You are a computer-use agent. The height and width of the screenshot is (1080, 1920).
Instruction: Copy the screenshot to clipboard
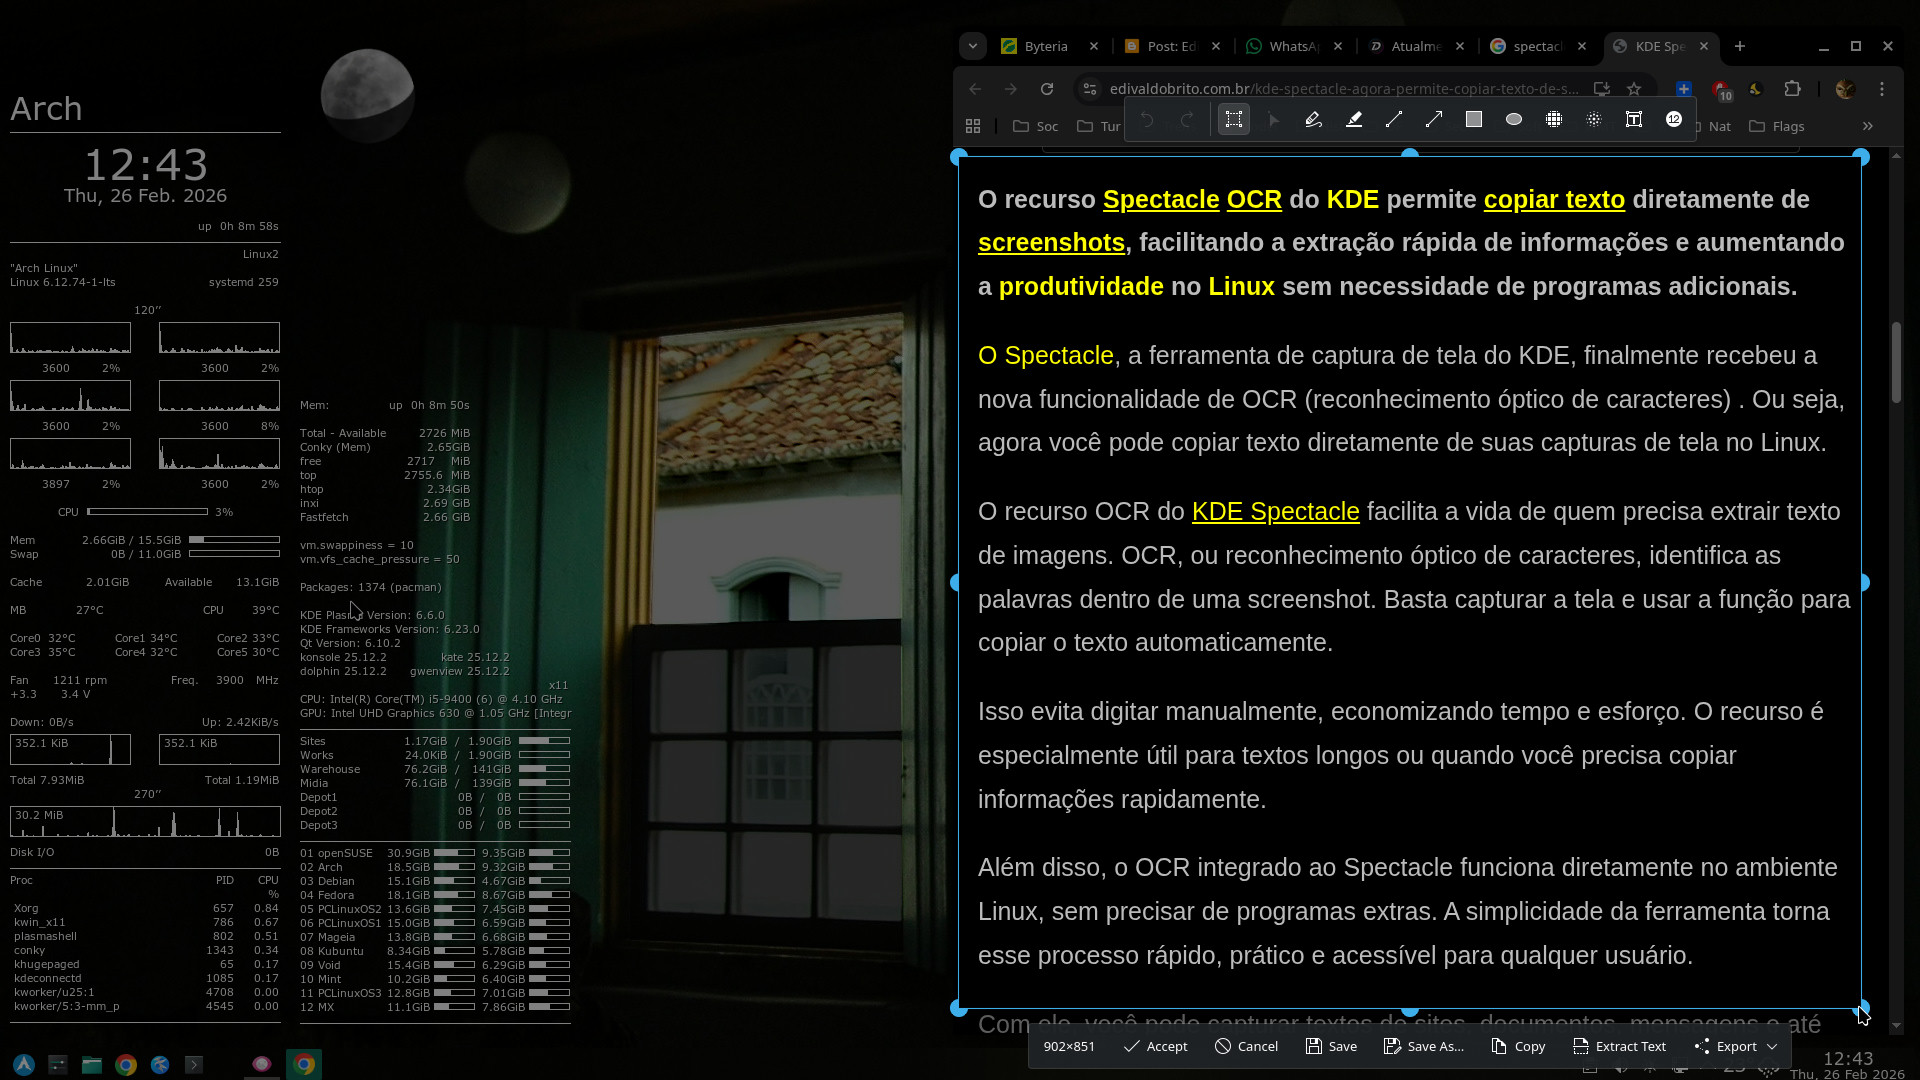[x=1518, y=1046]
